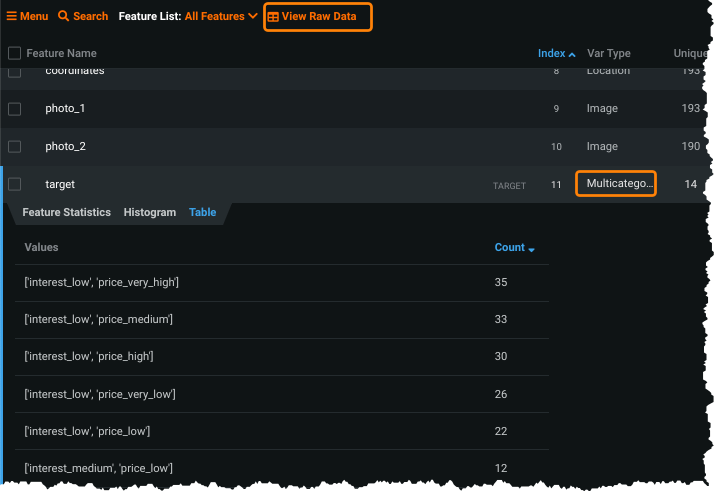714x491 pixels.
Task: Sort by the Feature Name column header
Action: (61, 53)
